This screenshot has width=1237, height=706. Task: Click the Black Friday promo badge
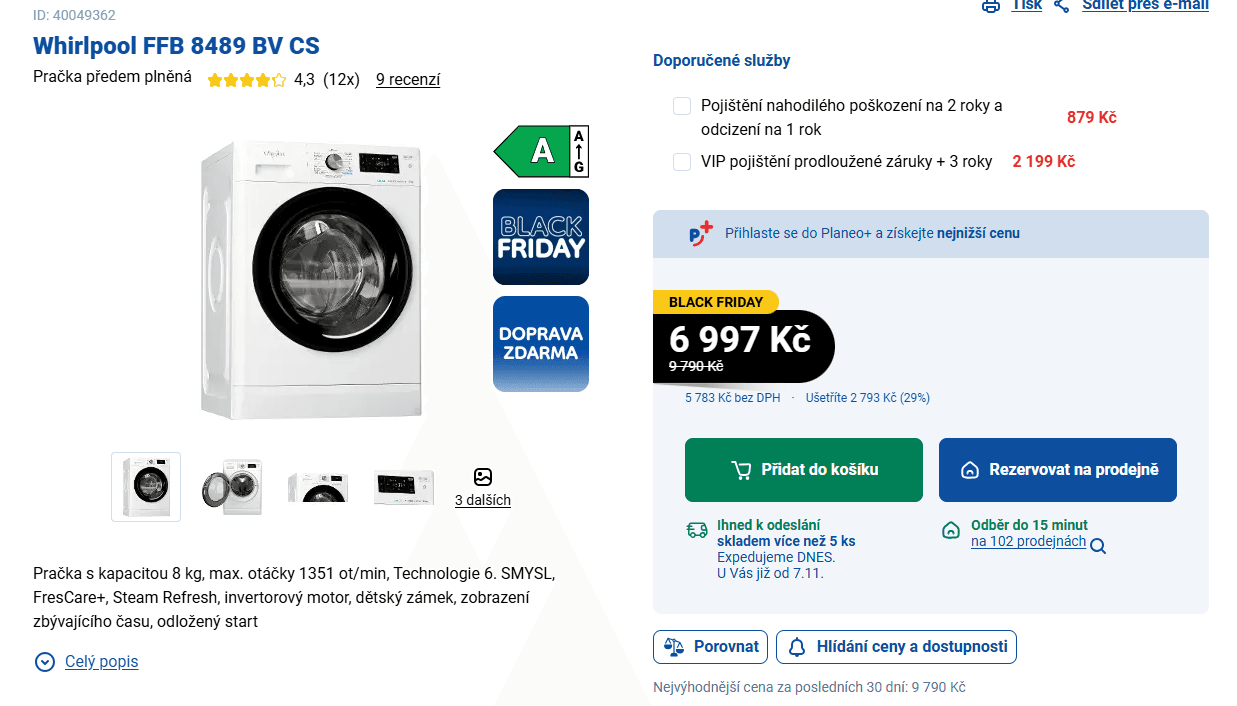click(x=541, y=237)
